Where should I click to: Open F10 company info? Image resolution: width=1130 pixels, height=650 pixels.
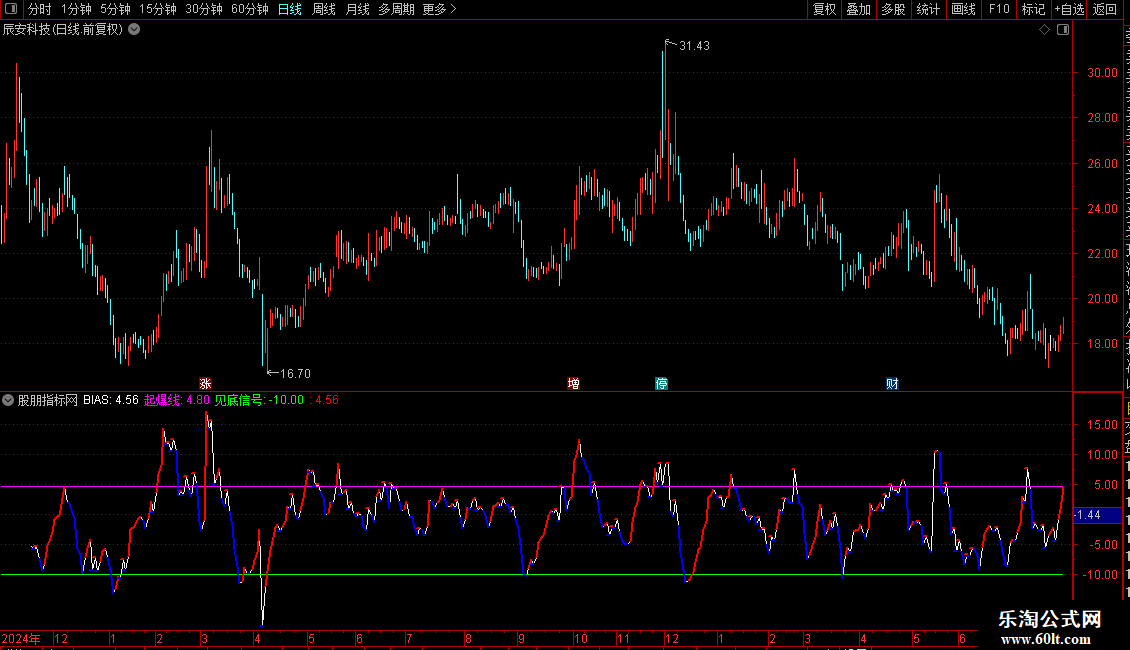(999, 9)
